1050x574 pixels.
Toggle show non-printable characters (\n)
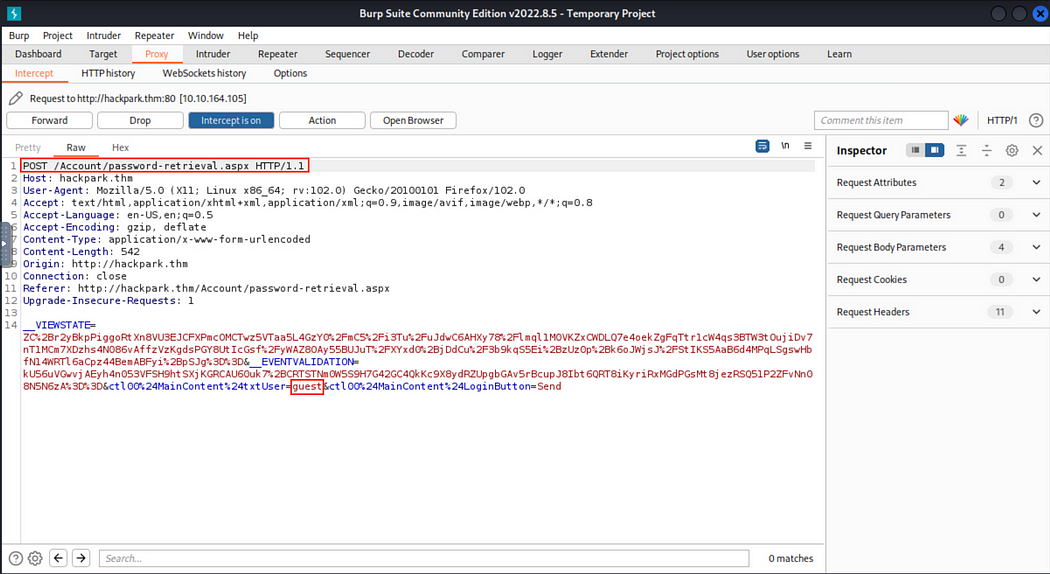(x=785, y=146)
